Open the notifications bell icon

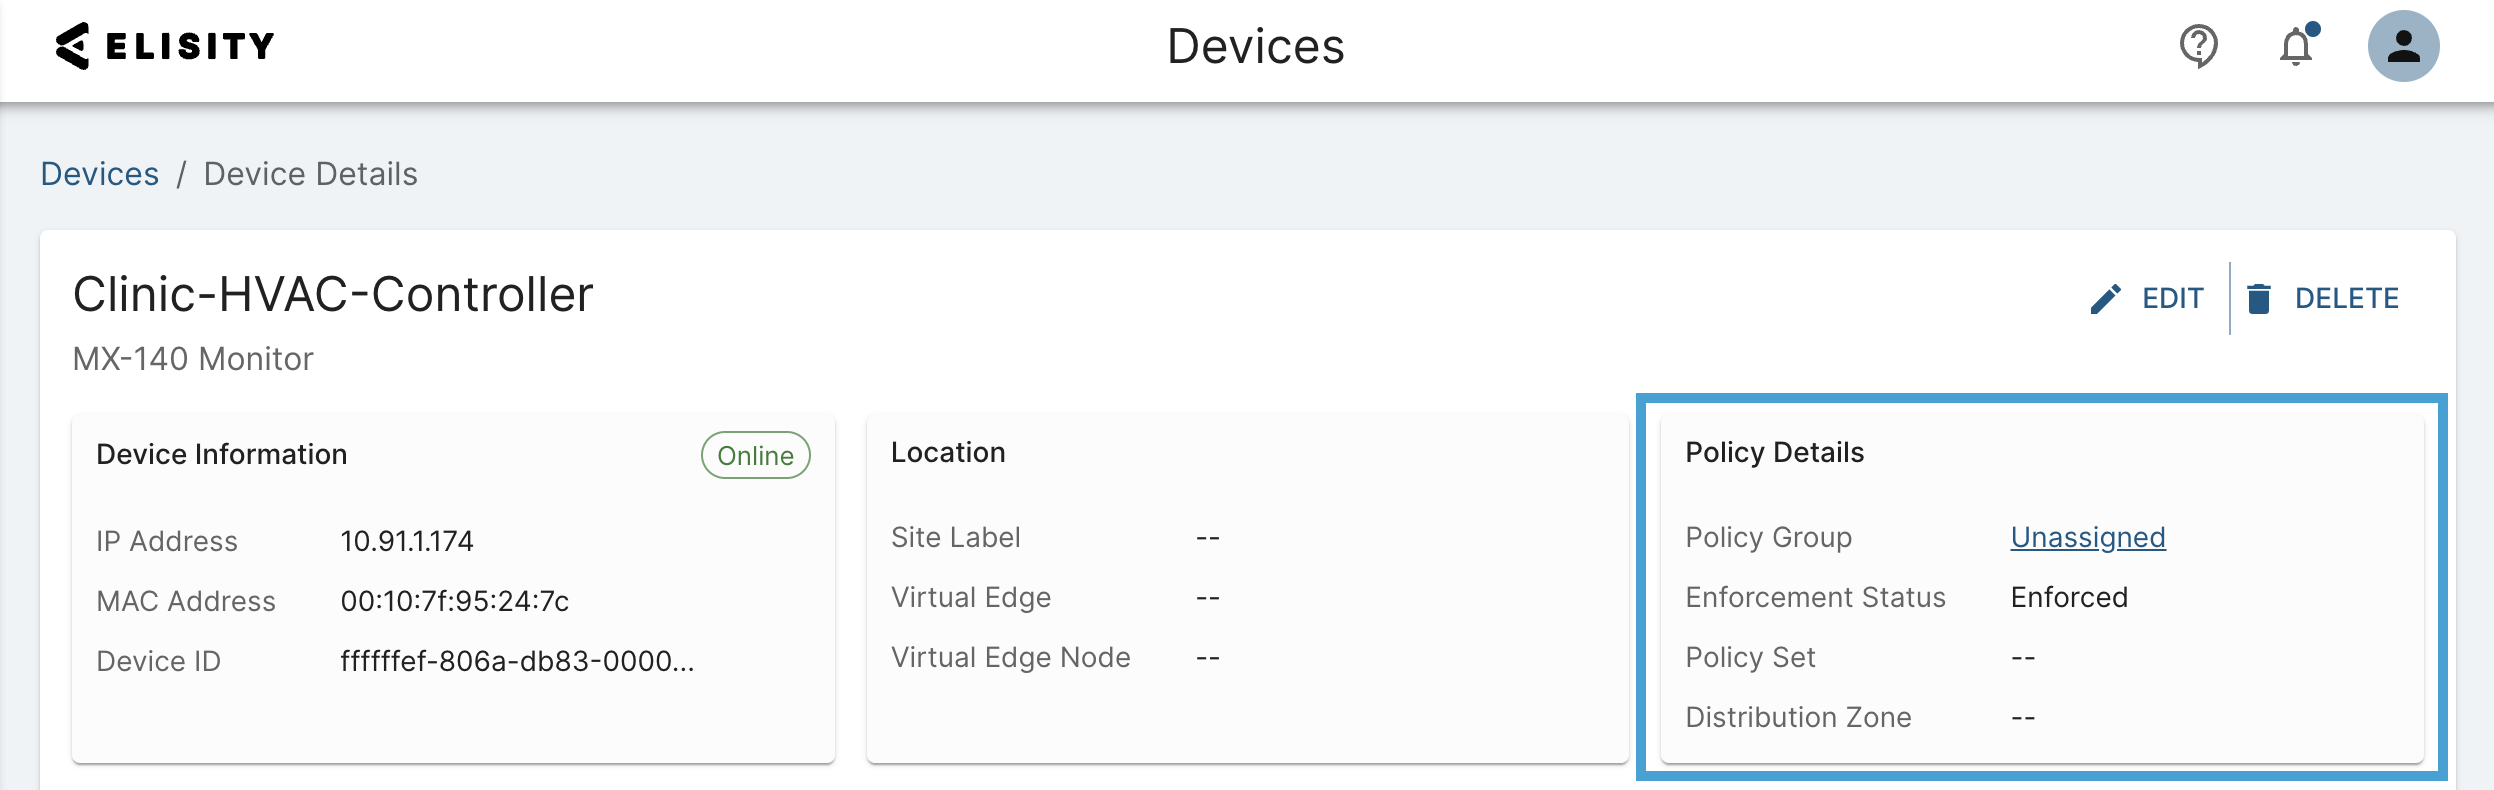[2296, 47]
